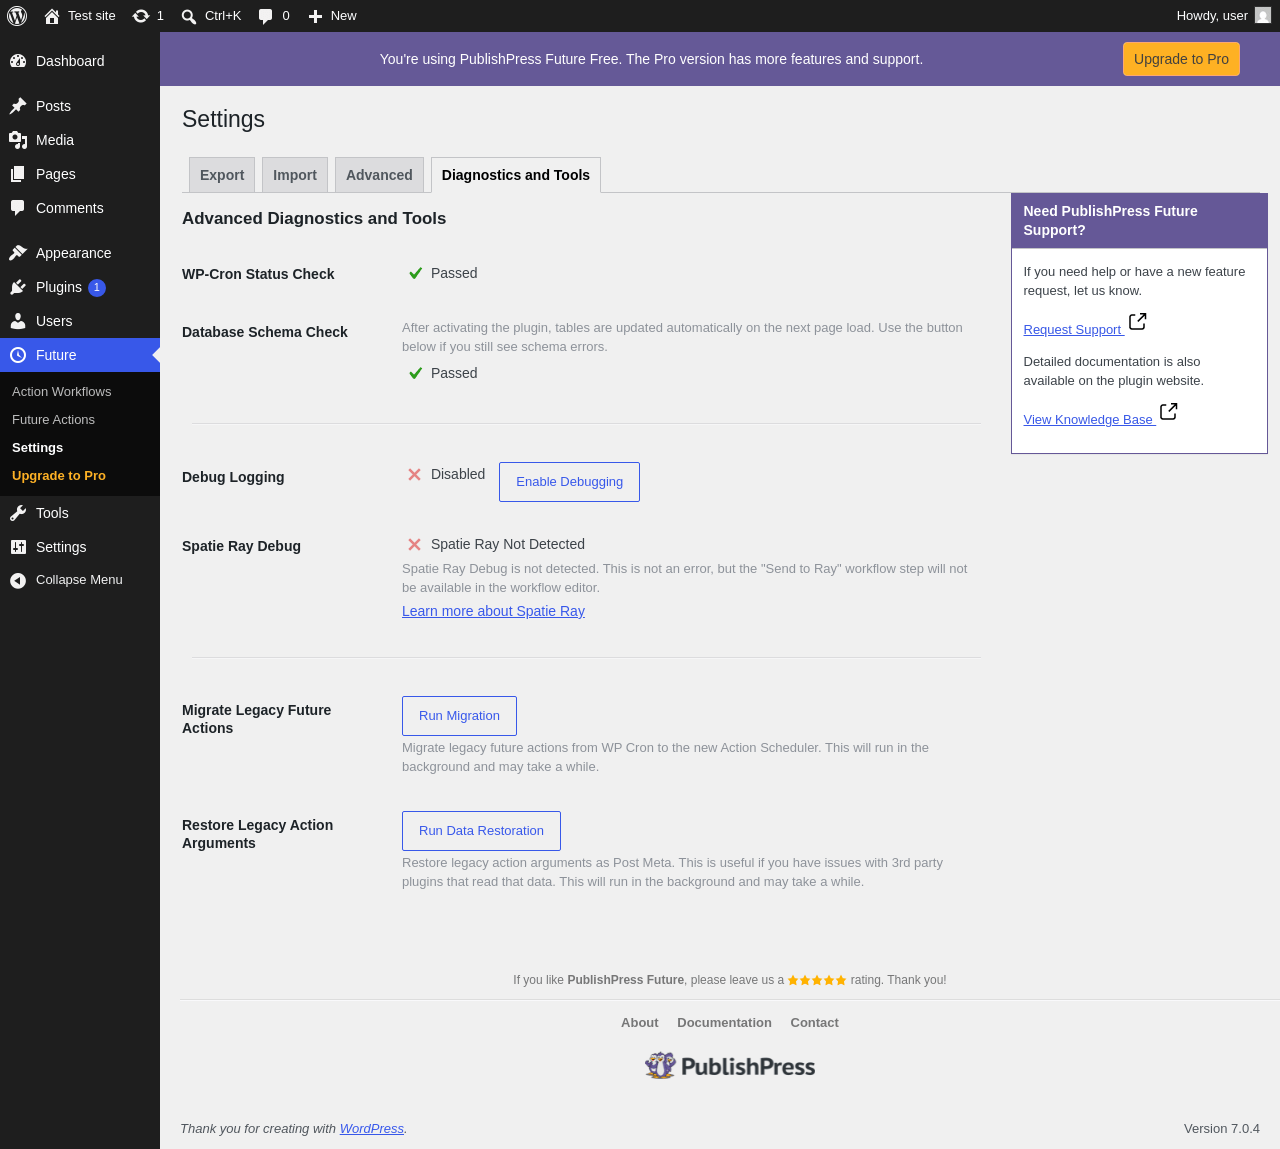Click the Comments sidebar icon
1280x1149 pixels.
pyautogui.click(x=18, y=208)
